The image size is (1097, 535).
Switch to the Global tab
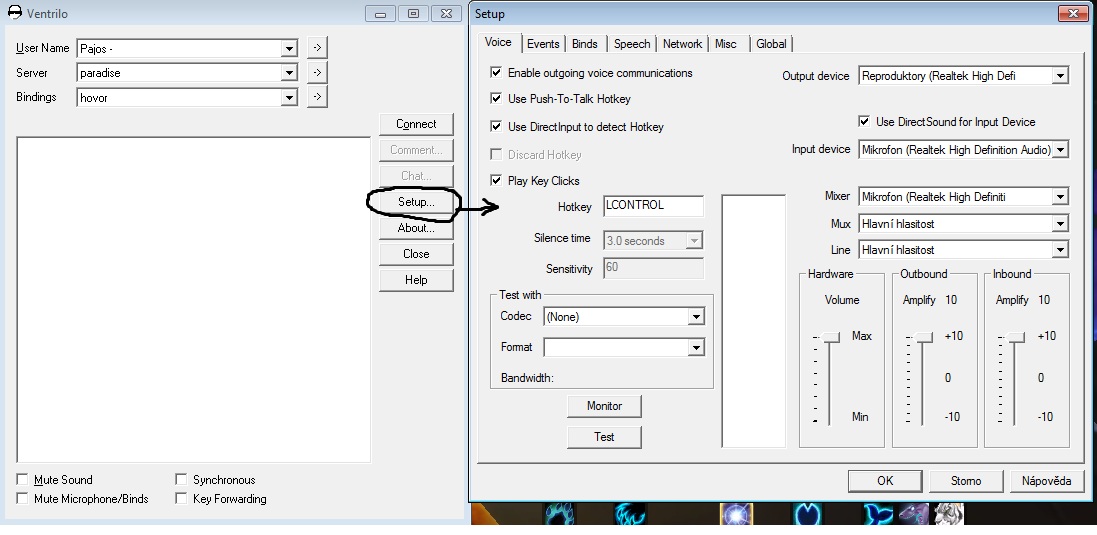pyautogui.click(x=771, y=43)
